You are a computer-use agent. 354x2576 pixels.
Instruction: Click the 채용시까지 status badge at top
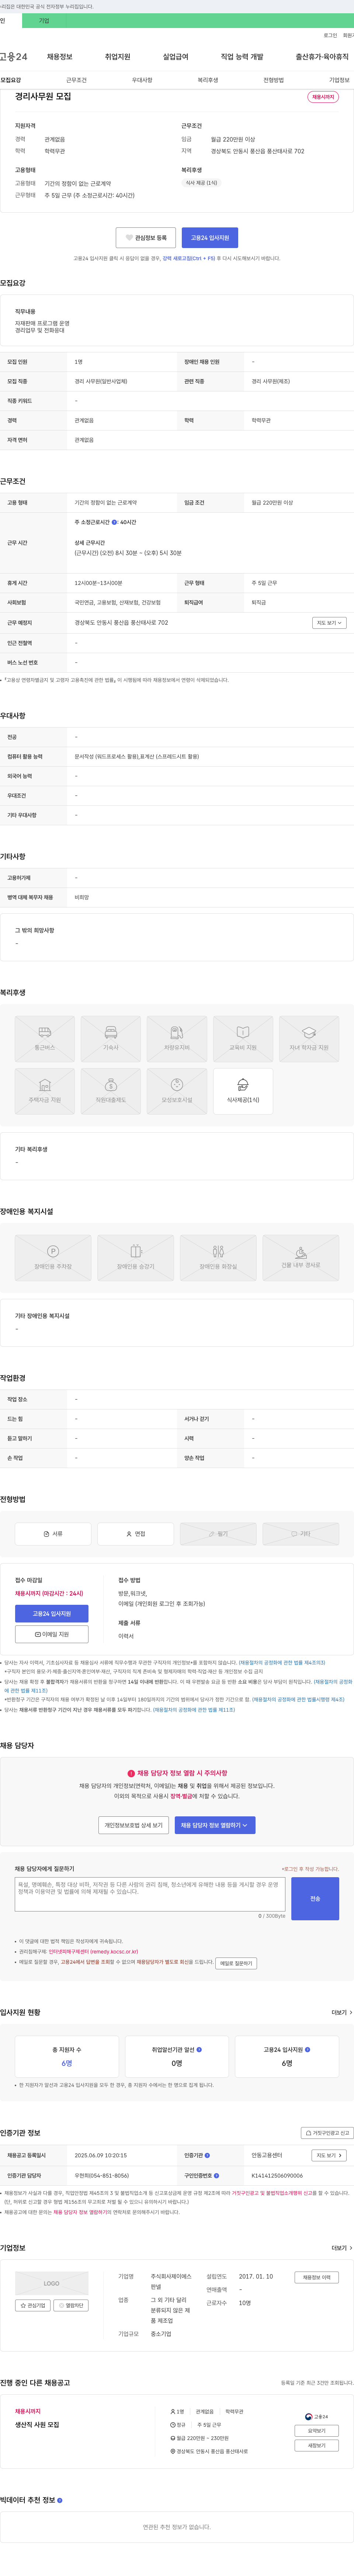point(323,97)
